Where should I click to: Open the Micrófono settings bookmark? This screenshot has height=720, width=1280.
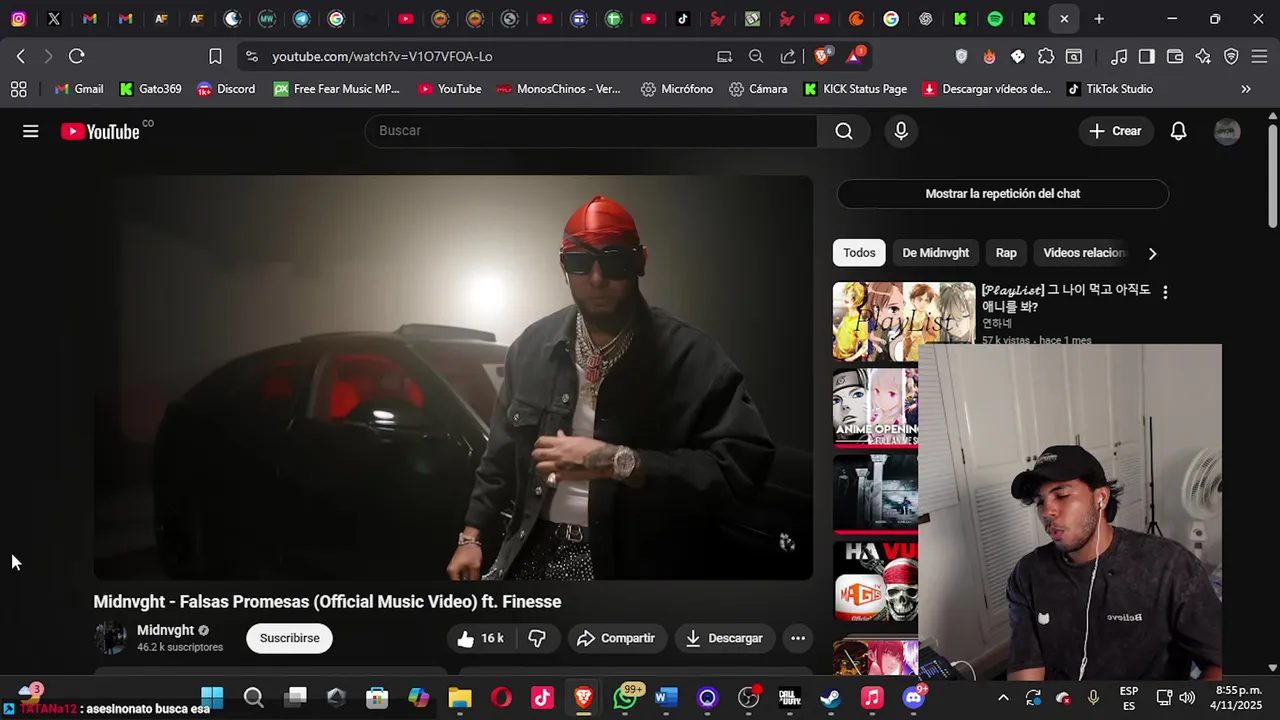click(x=677, y=89)
